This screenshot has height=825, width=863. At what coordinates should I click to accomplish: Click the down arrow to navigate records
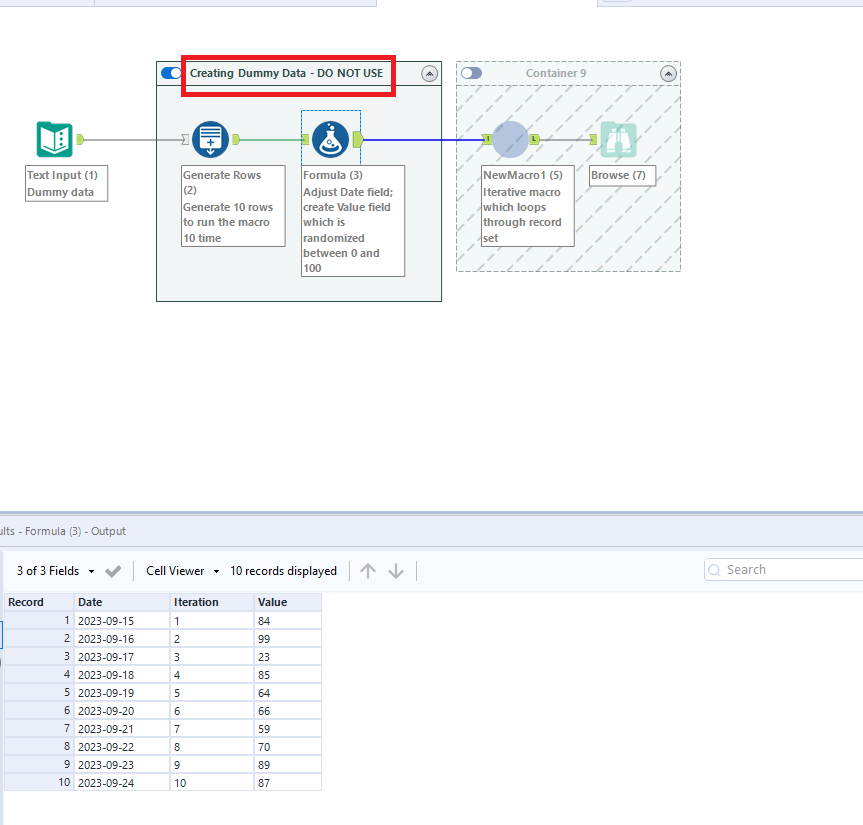point(396,570)
